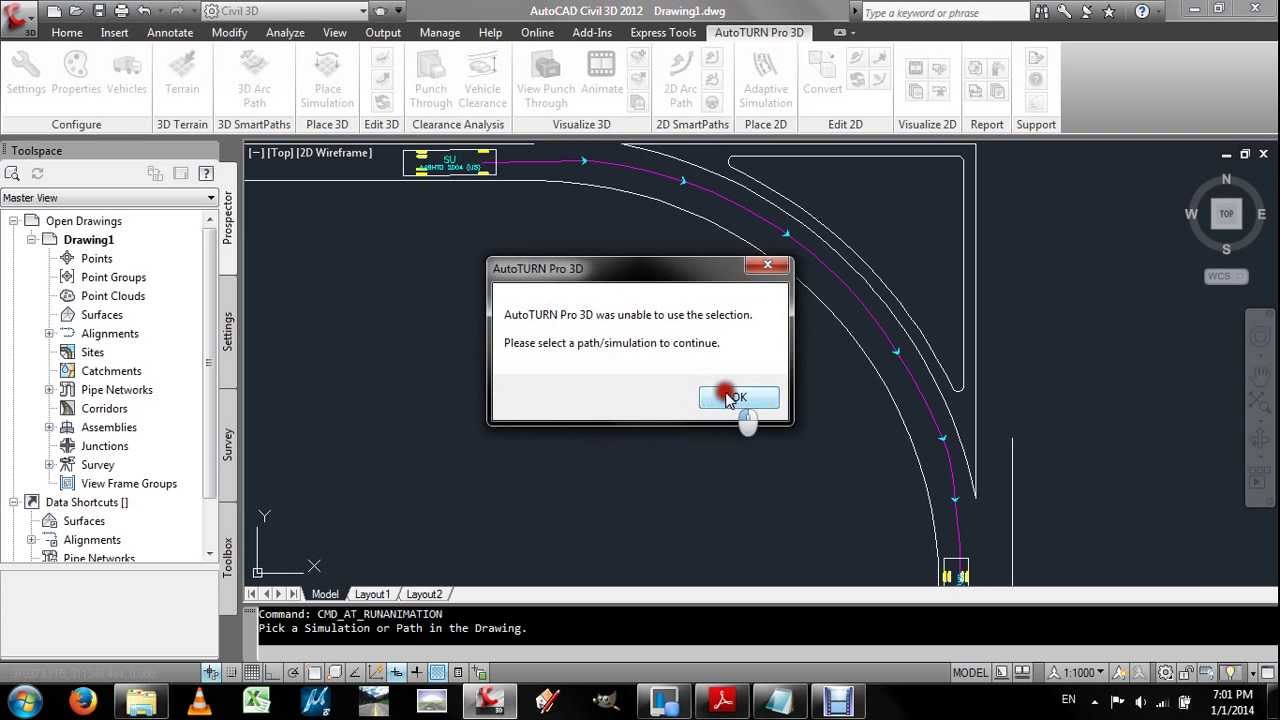Open the WCS dropdown below the ViewCube
The height and width of the screenshot is (720, 1280).
point(1226,276)
